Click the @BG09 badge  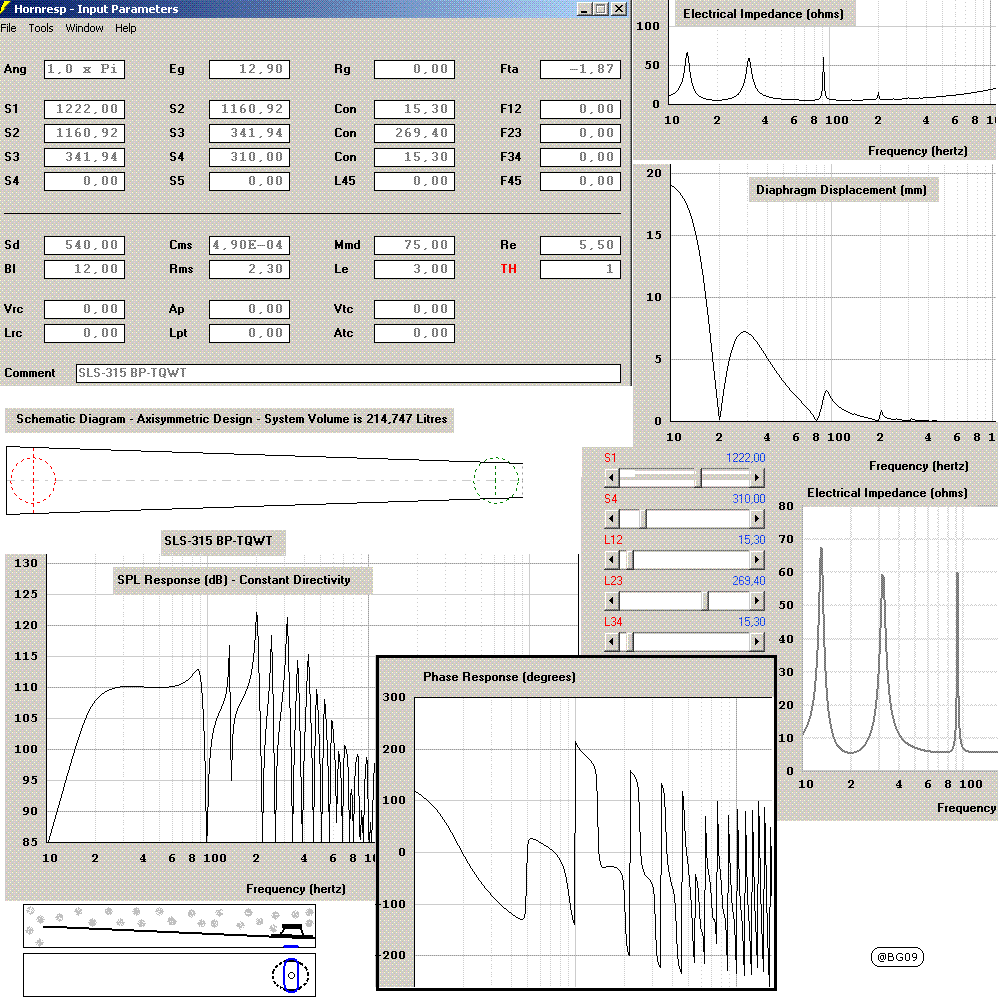pos(897,957)
